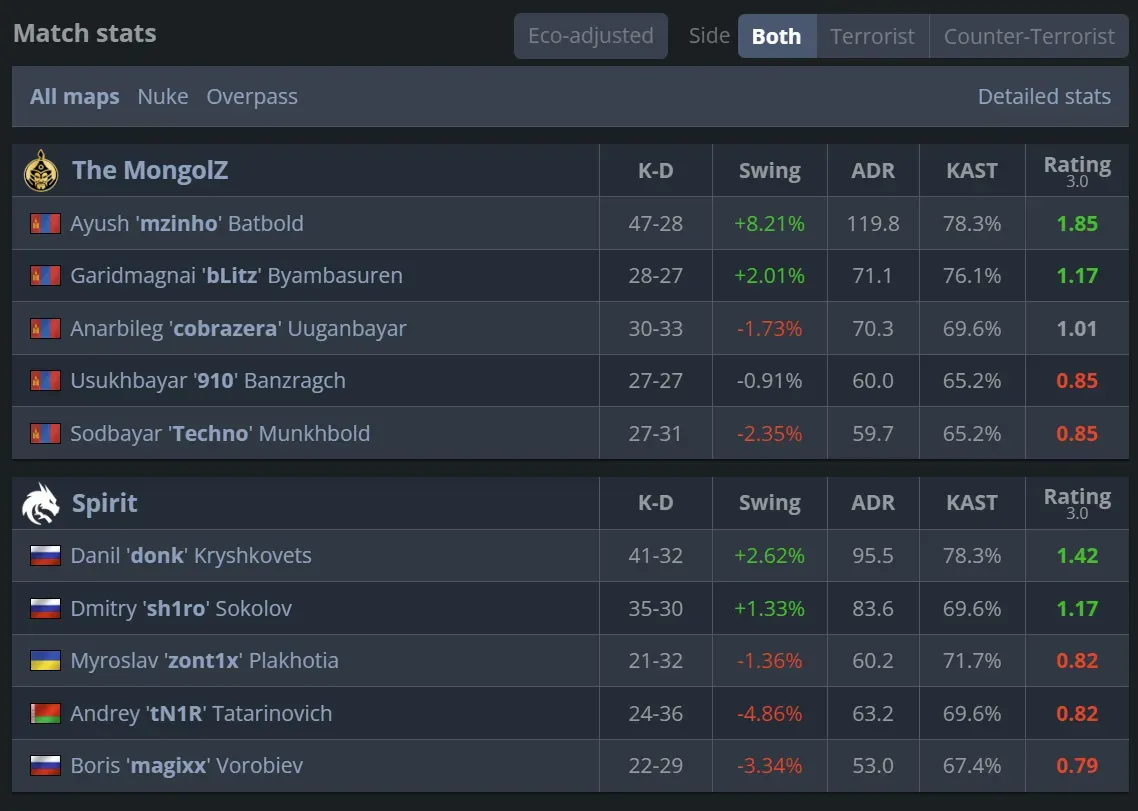The width and height of the screenshot is (1138, 811).
Task: Click the Mongolian flag beside mzinho
Action: tap(46, 224)
